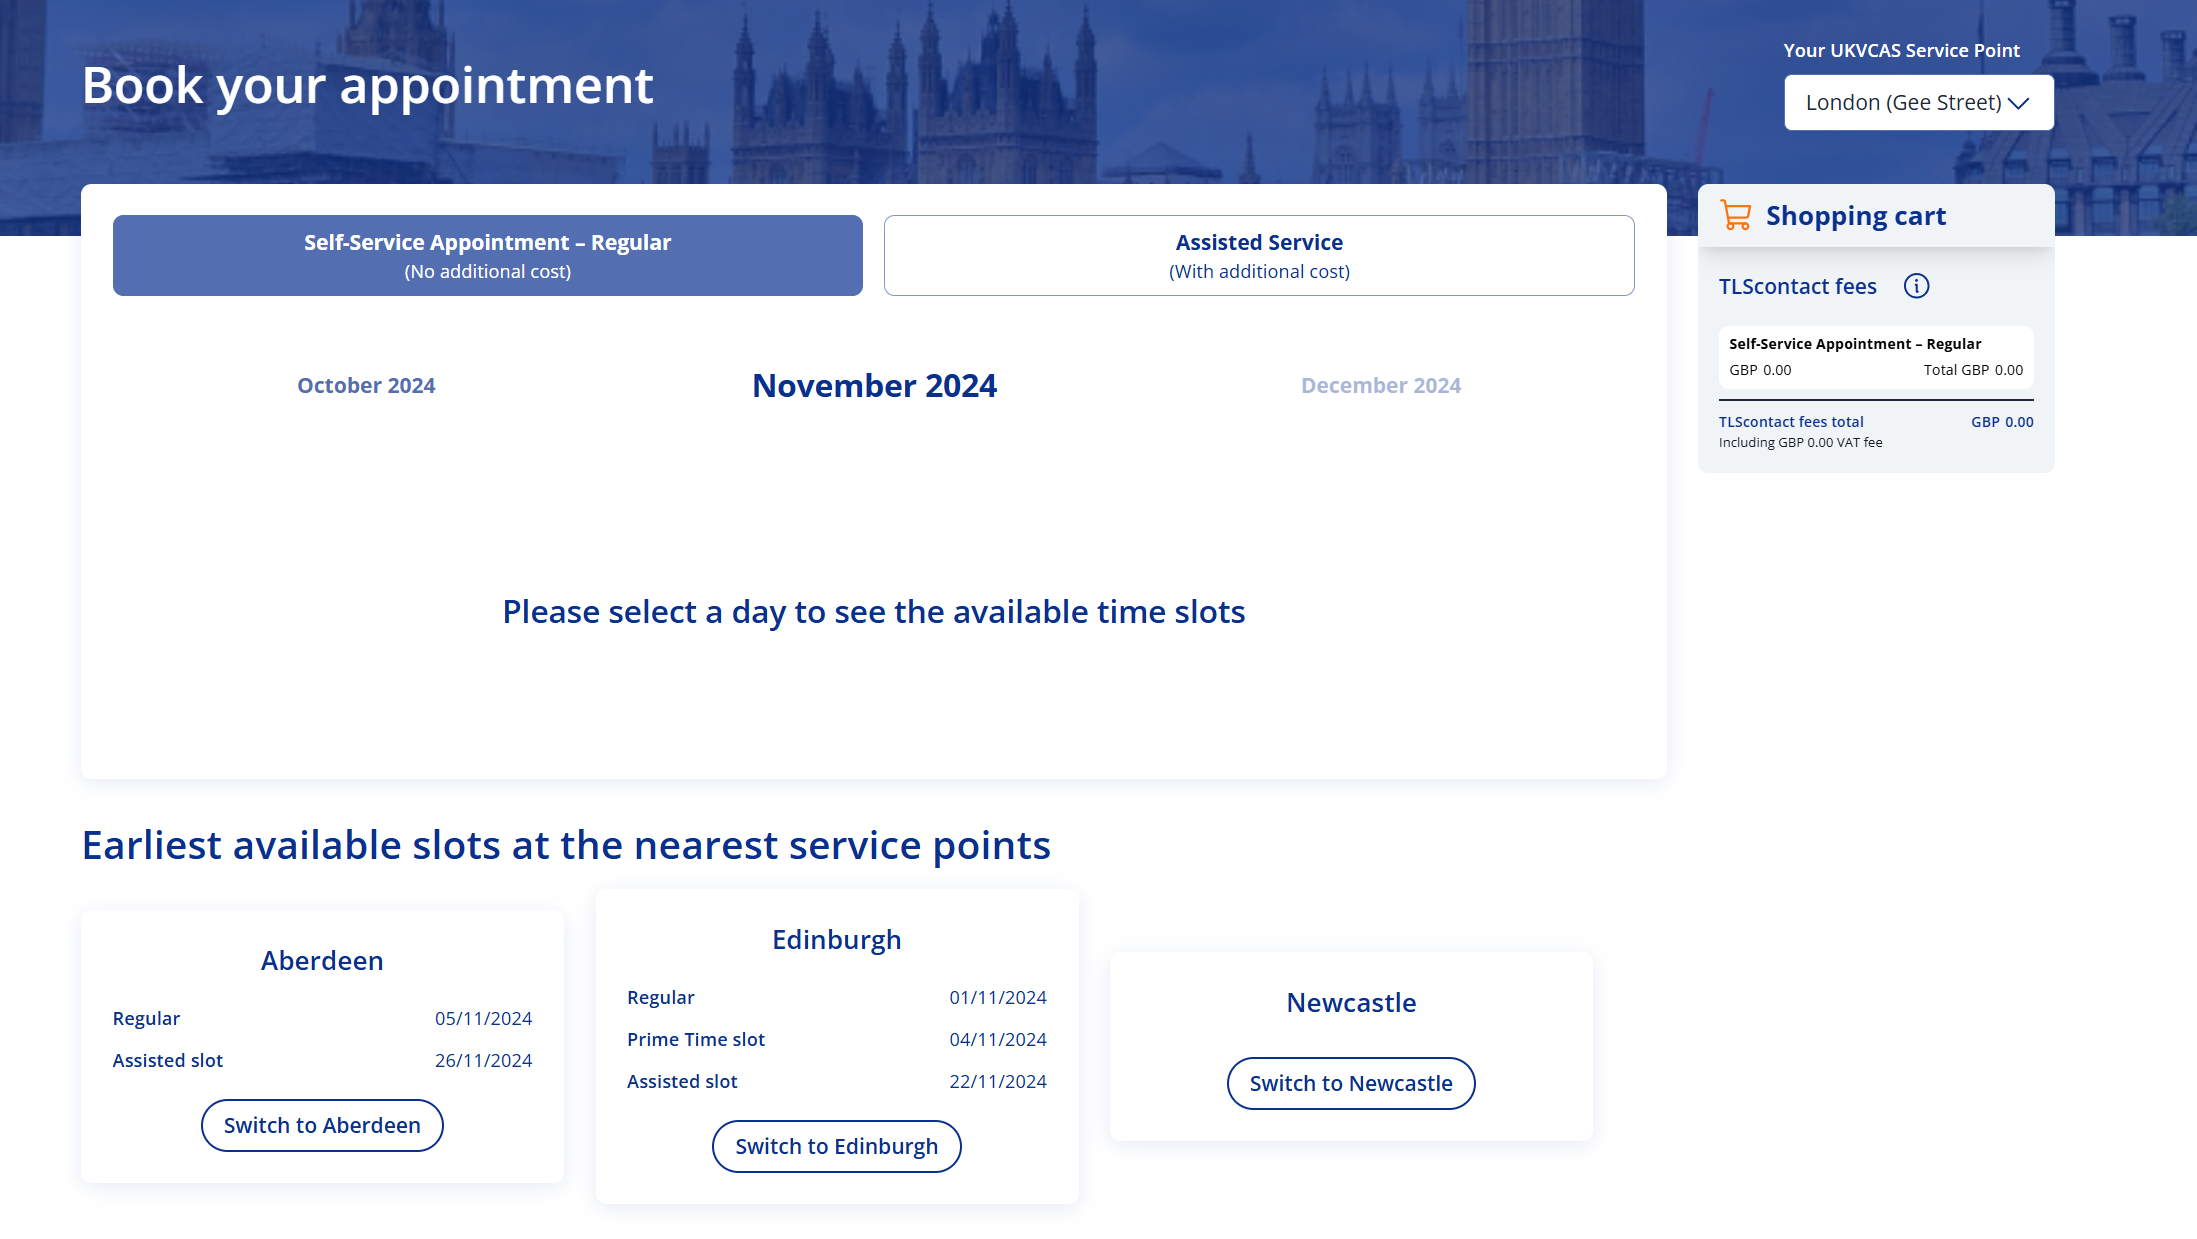
Task: Go to next month December 2024
Action: click(1380, 385)
